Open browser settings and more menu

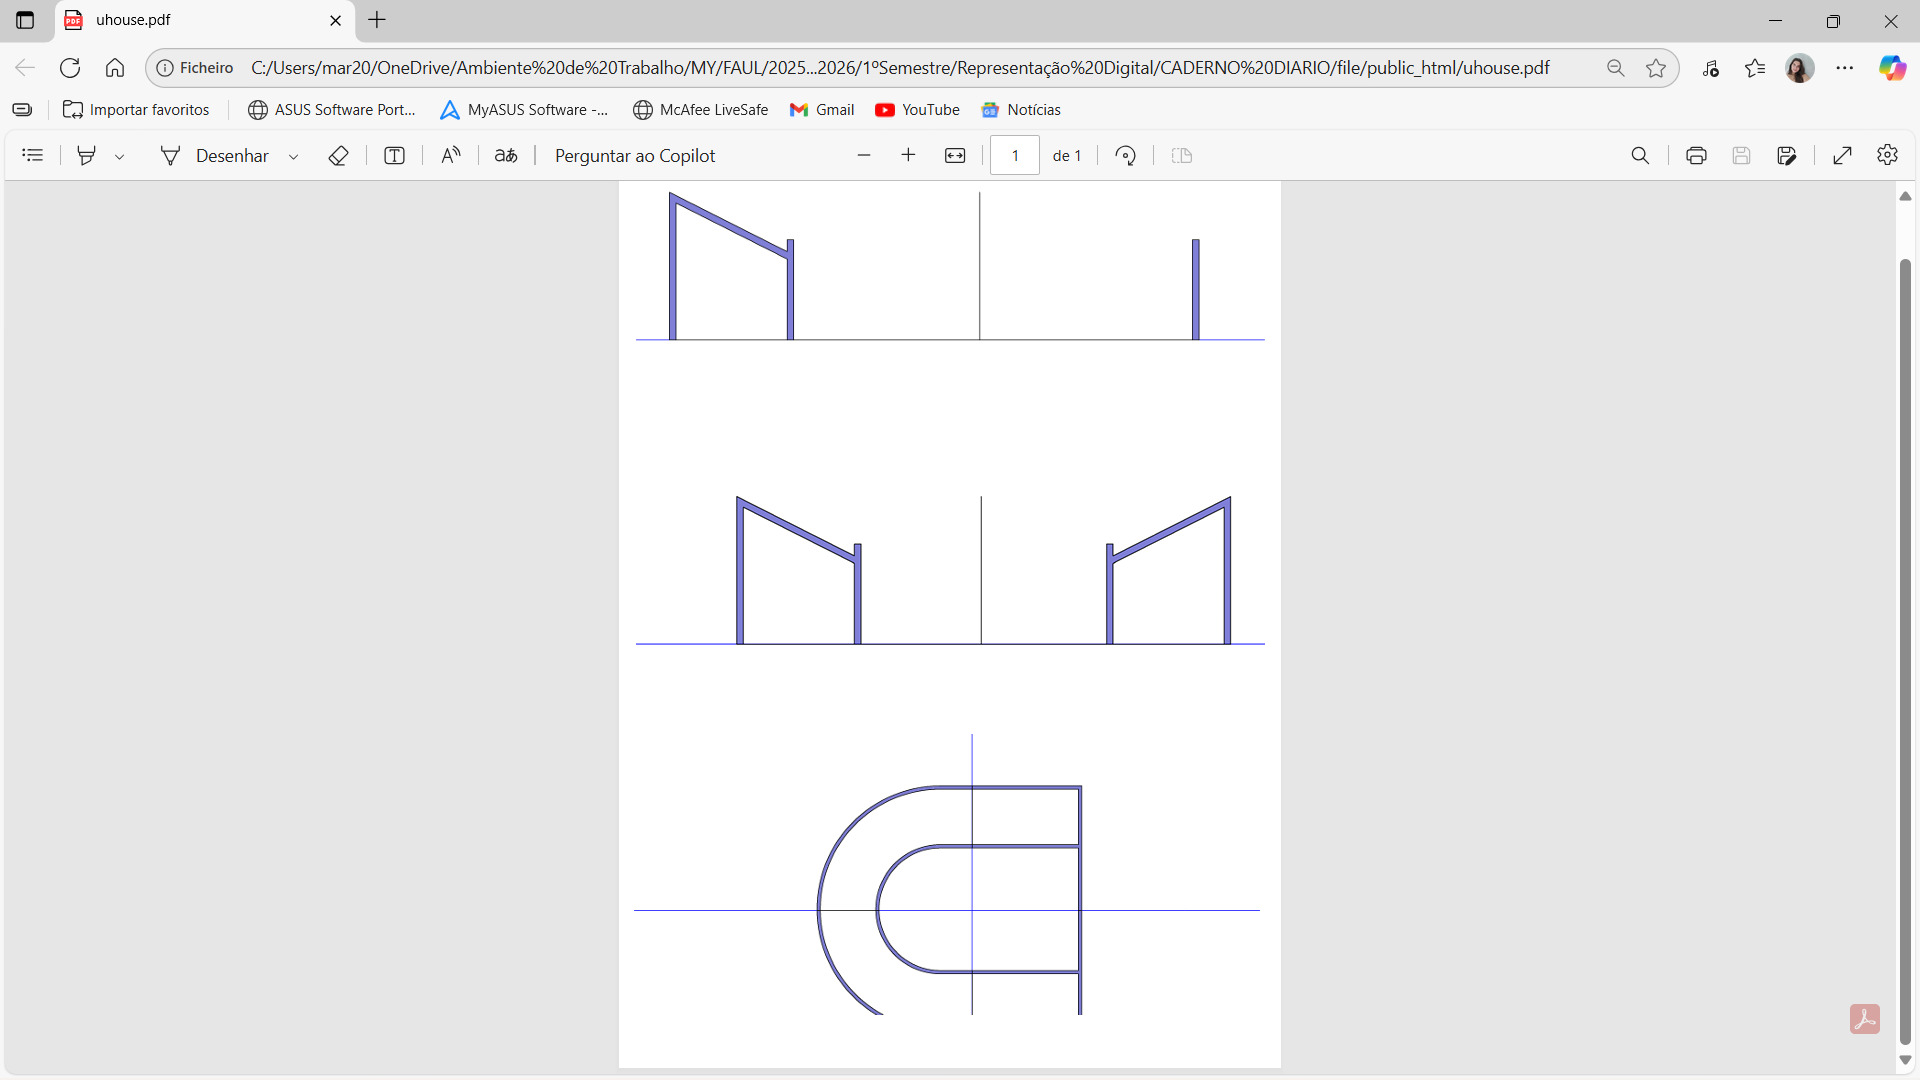click(x=1845, y=68)
